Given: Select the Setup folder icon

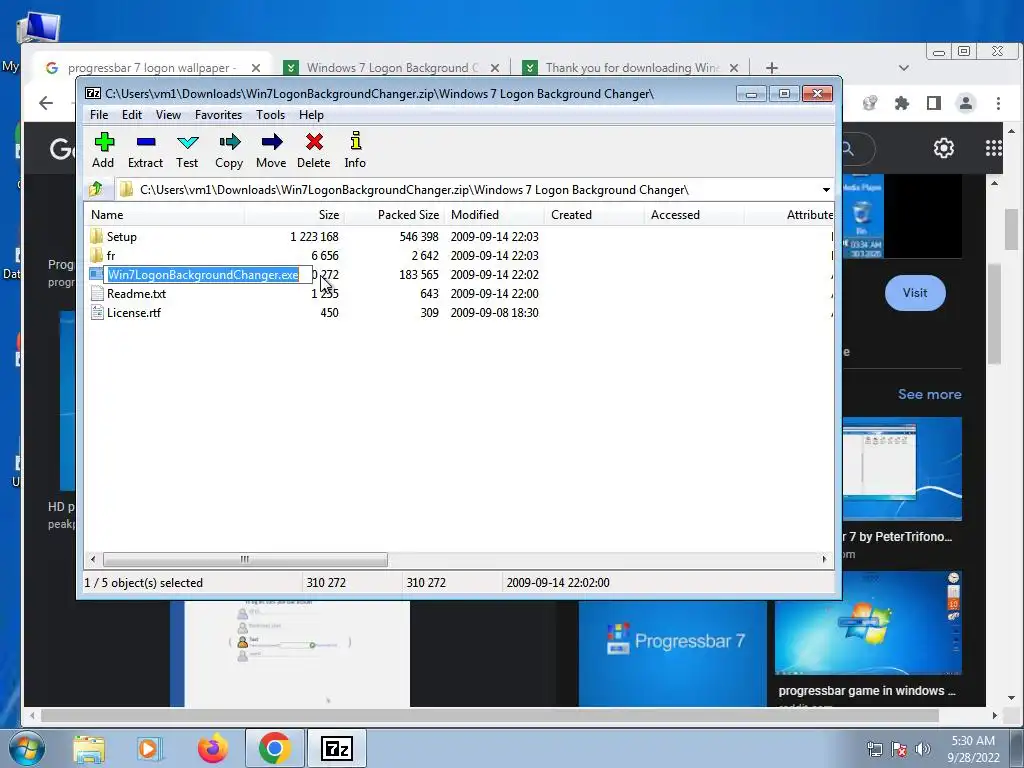Looking at the screenshot, I should point(97,236).
